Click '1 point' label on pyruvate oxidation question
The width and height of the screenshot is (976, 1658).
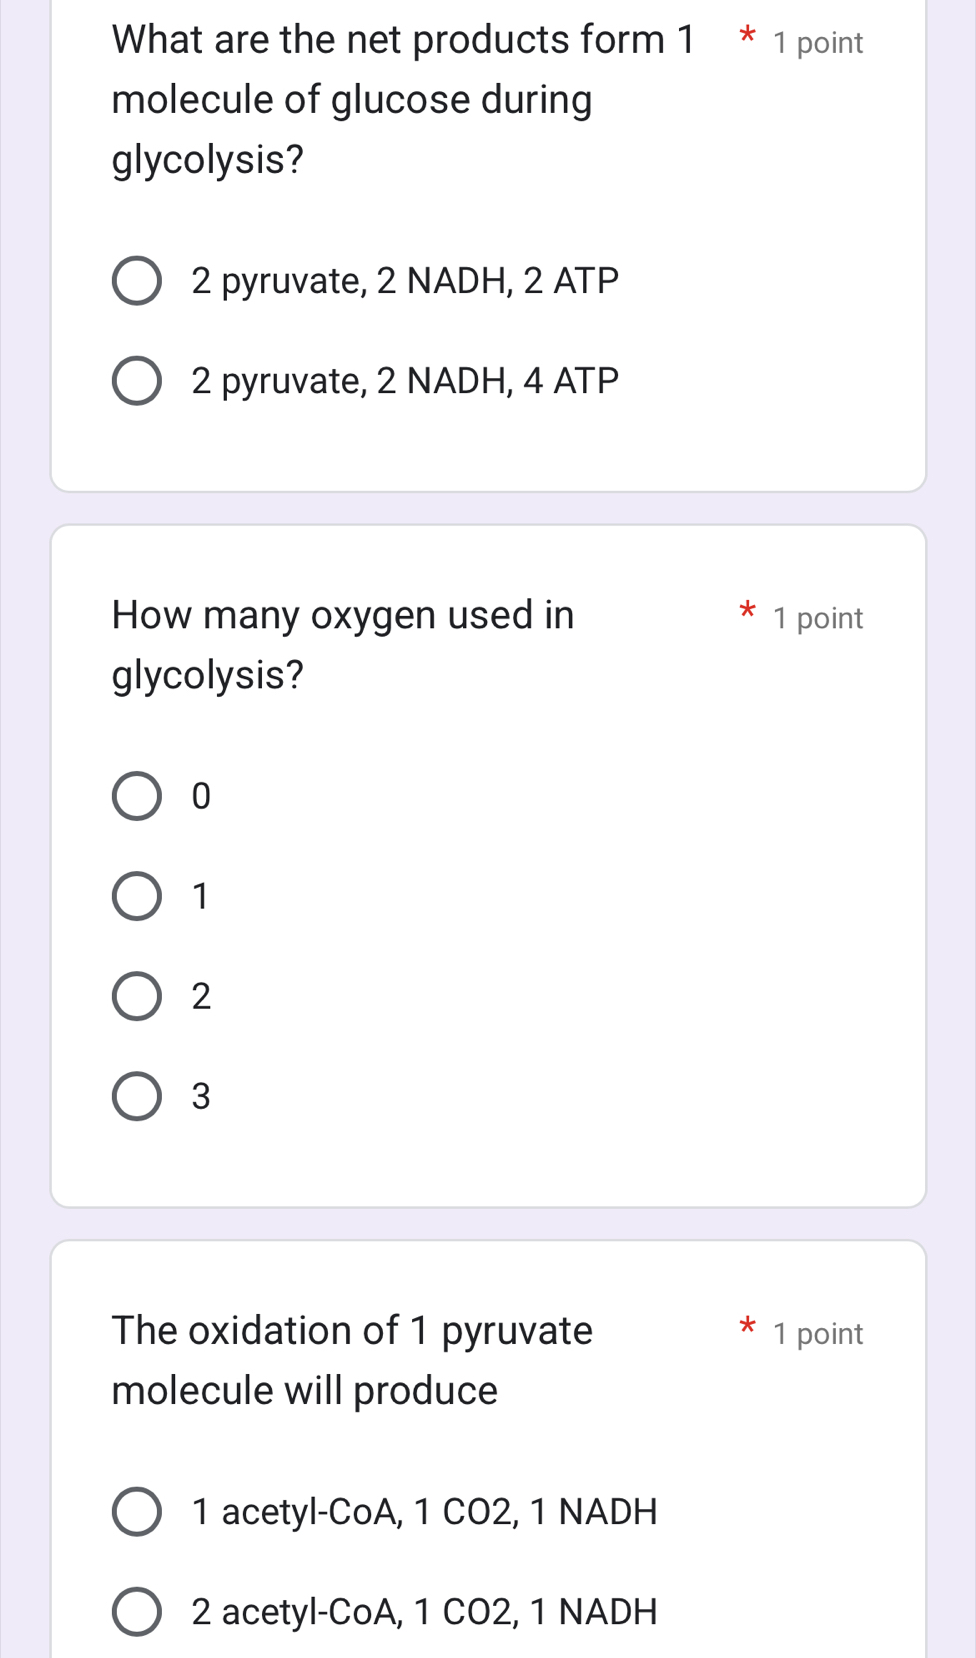pos(817,1334)
